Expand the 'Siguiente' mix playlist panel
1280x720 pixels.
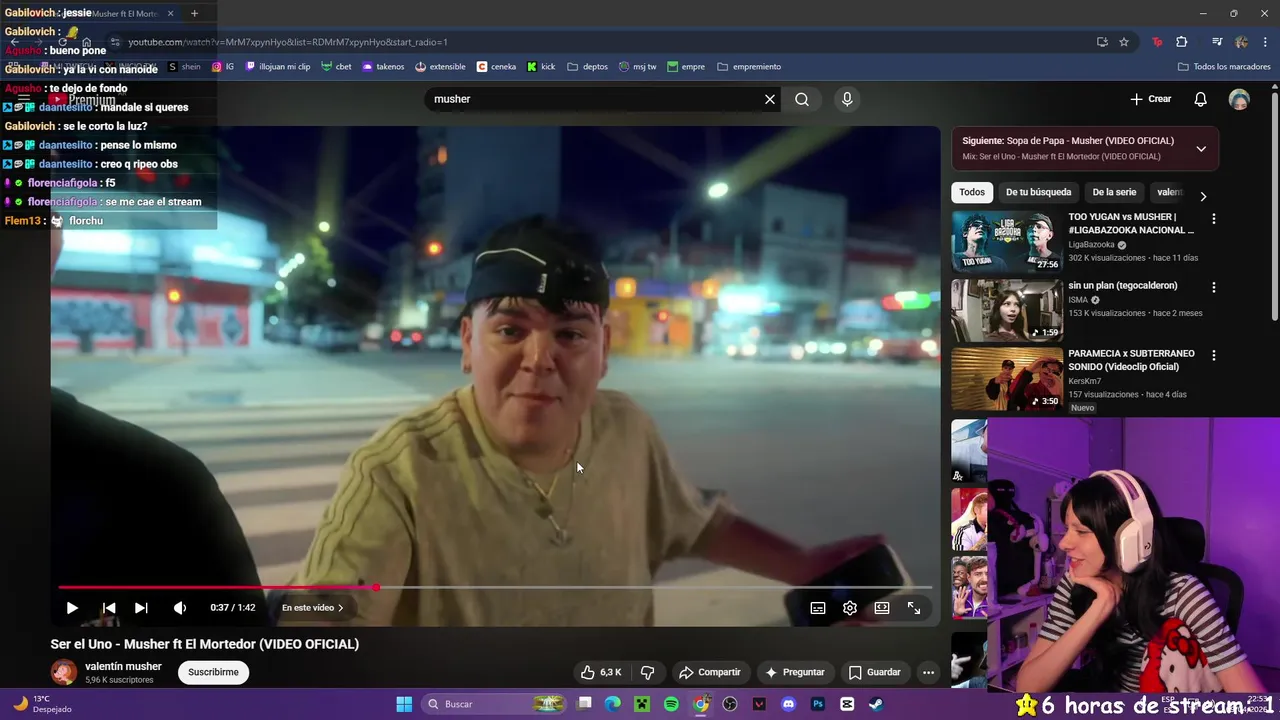point(1201,149)
